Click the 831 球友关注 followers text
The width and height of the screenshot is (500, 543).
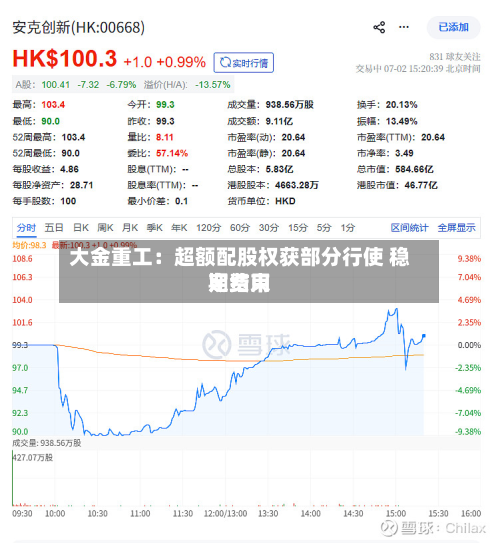pos(455,57)
